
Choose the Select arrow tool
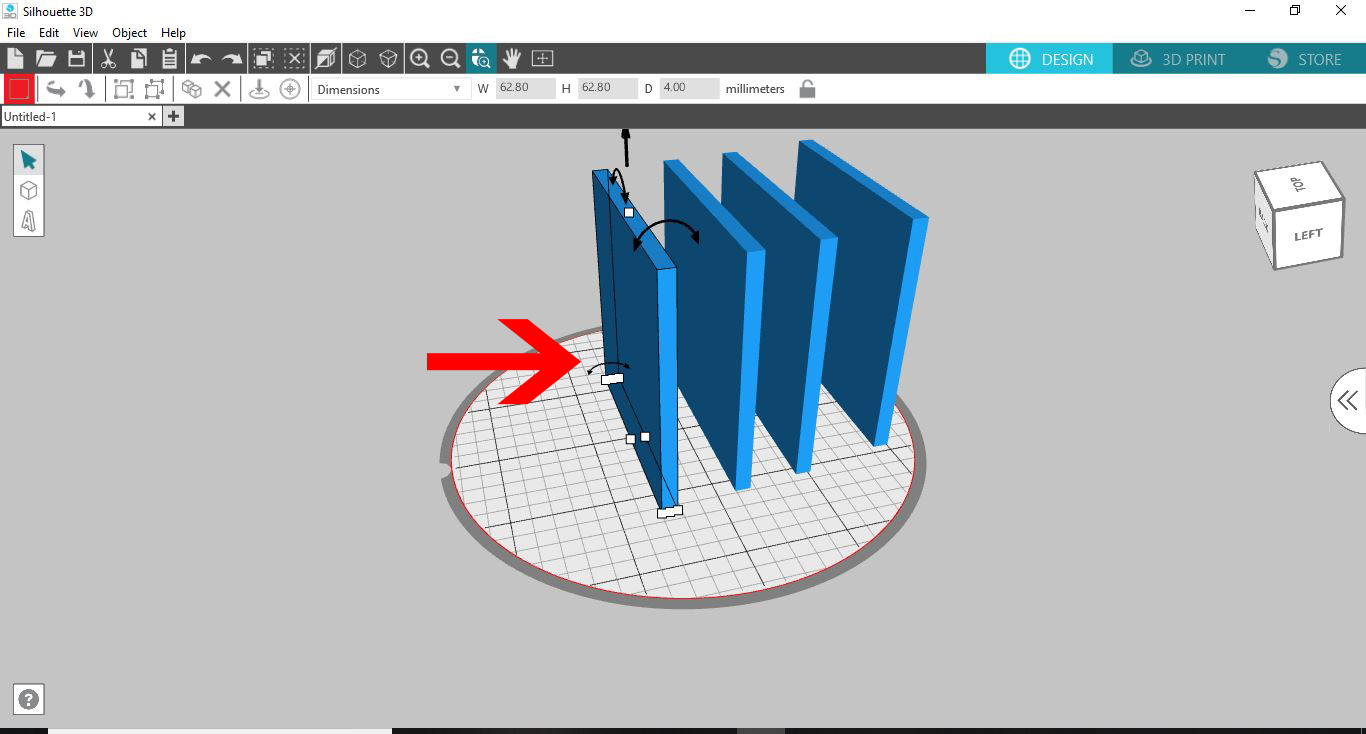[x=28, y=160]
